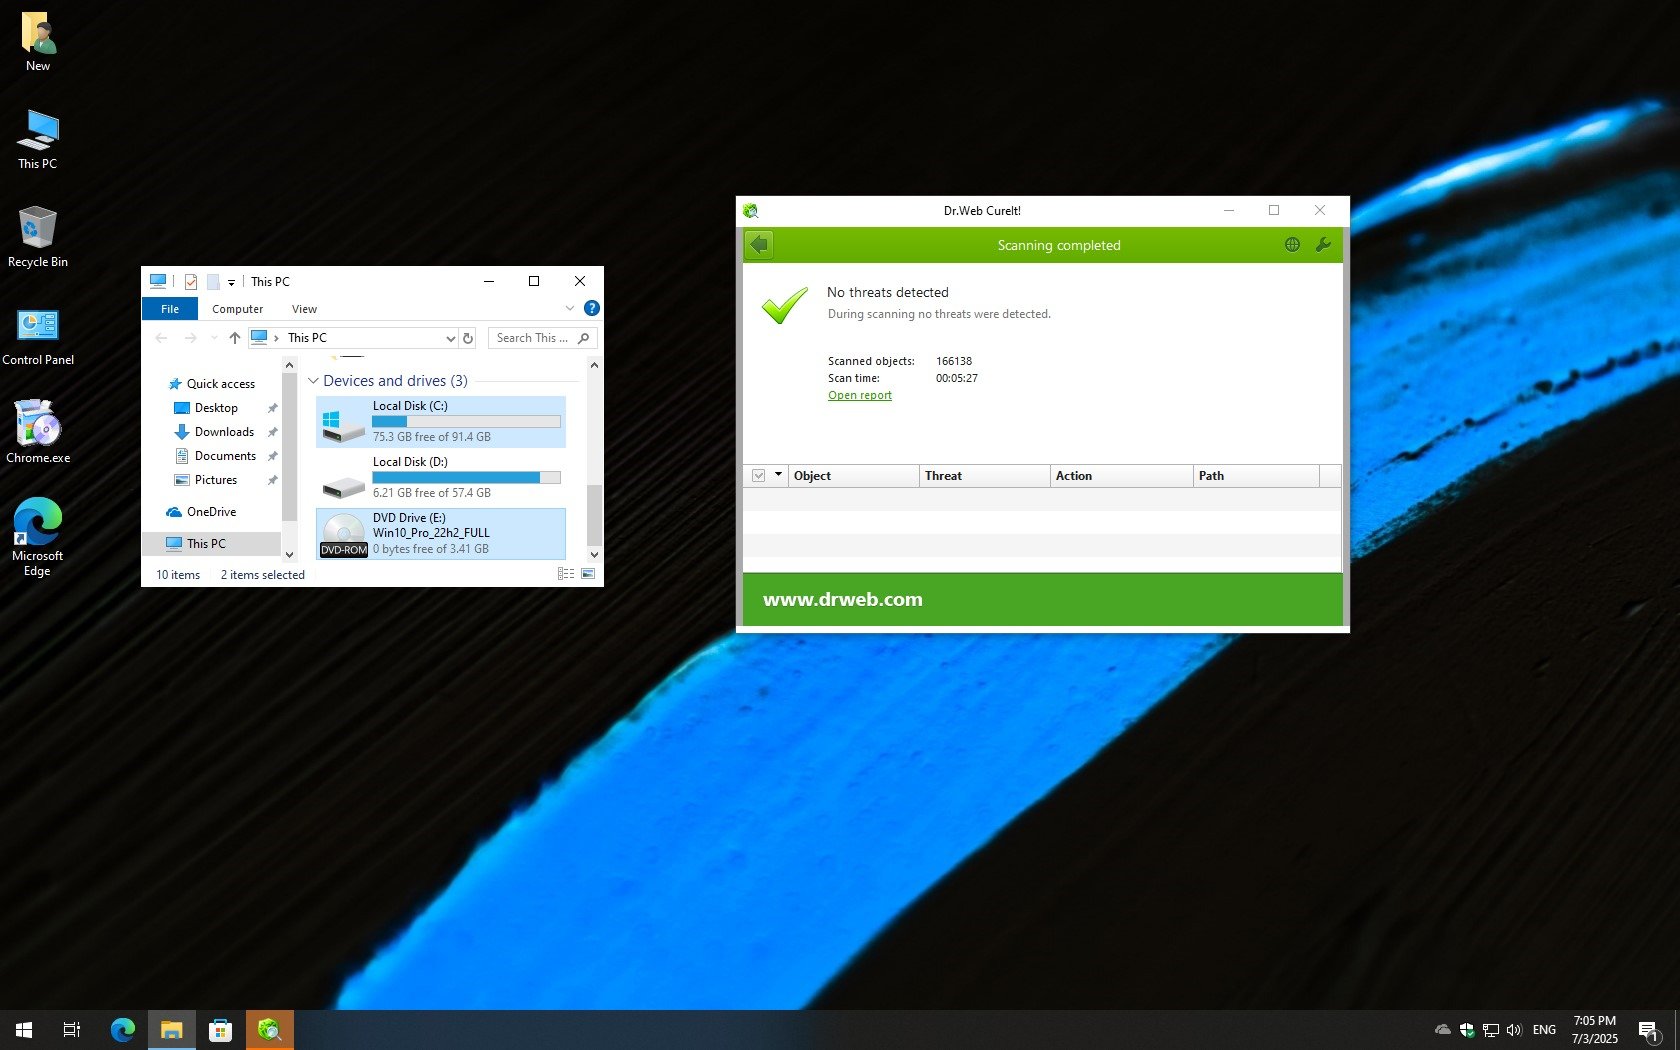Select the Control Panel desktop icon
The image size is (1680, 1050).
38,335
